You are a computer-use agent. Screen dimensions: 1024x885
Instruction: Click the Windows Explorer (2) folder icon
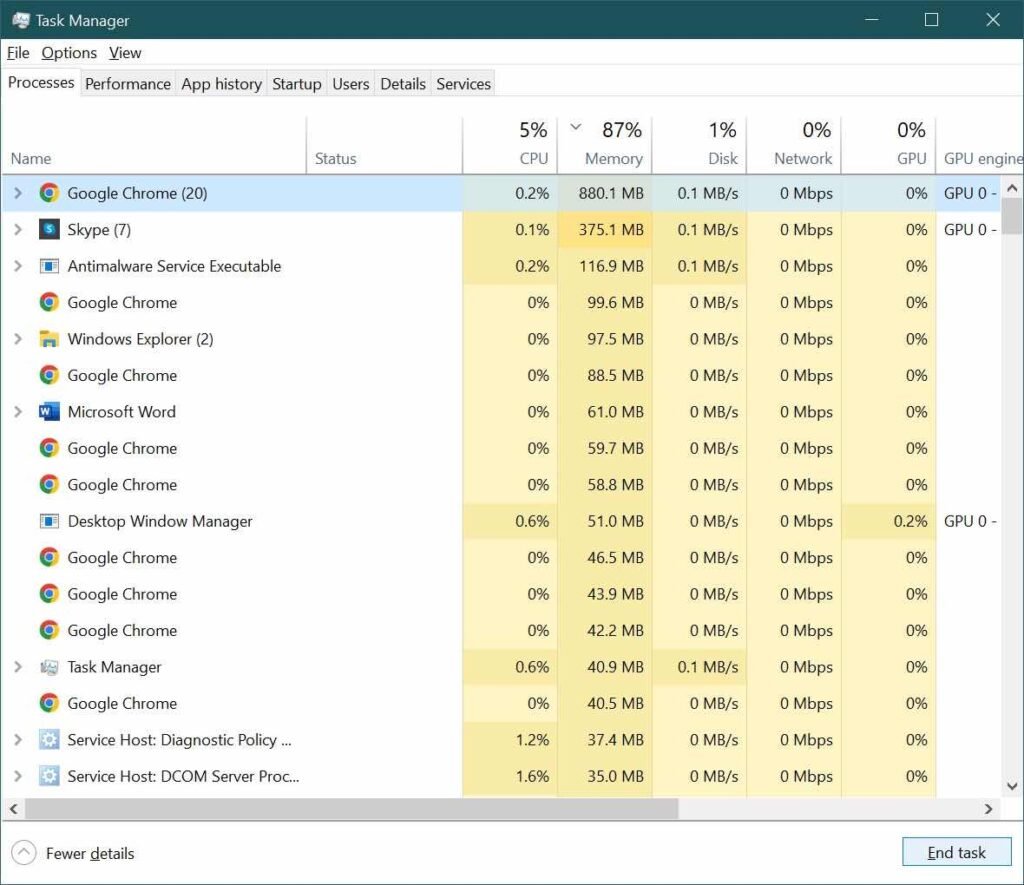tap(49, 338)
